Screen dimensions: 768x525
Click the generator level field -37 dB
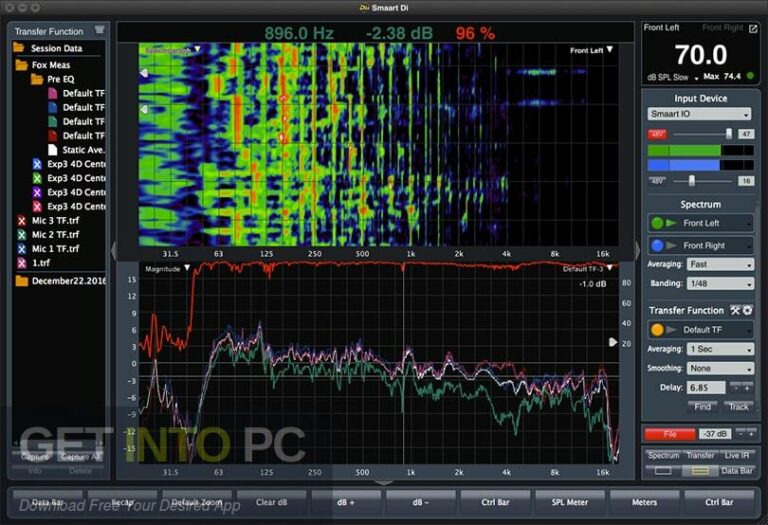coord(715,434)
